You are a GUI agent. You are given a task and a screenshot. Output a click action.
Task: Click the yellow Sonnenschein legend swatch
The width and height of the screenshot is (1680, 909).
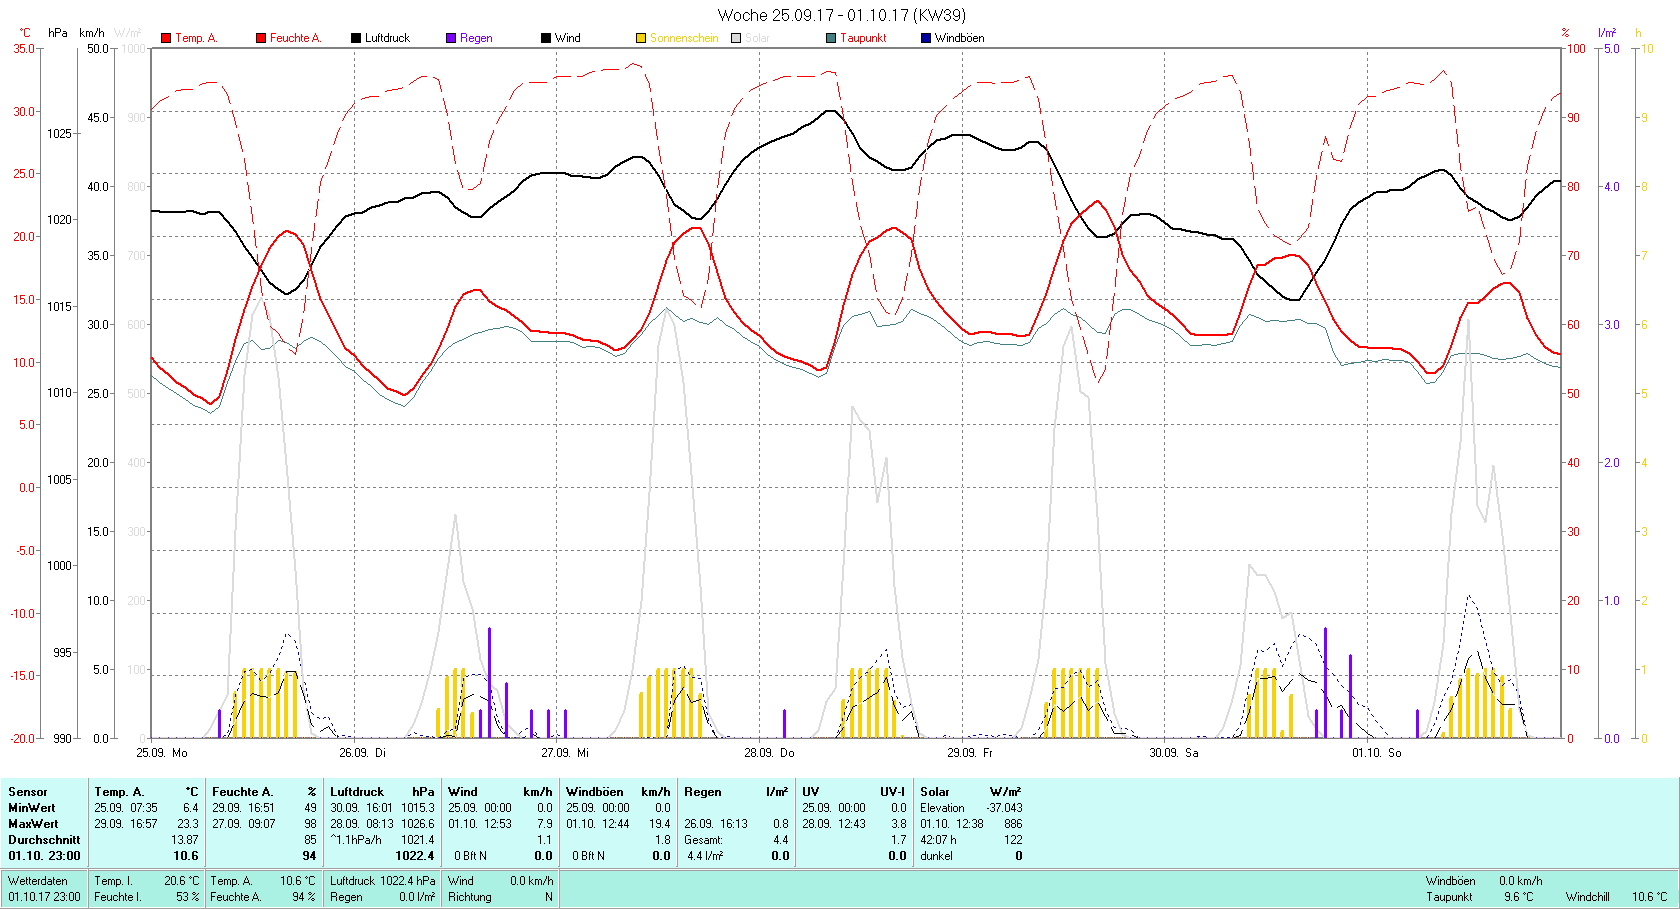coord(641,38)
